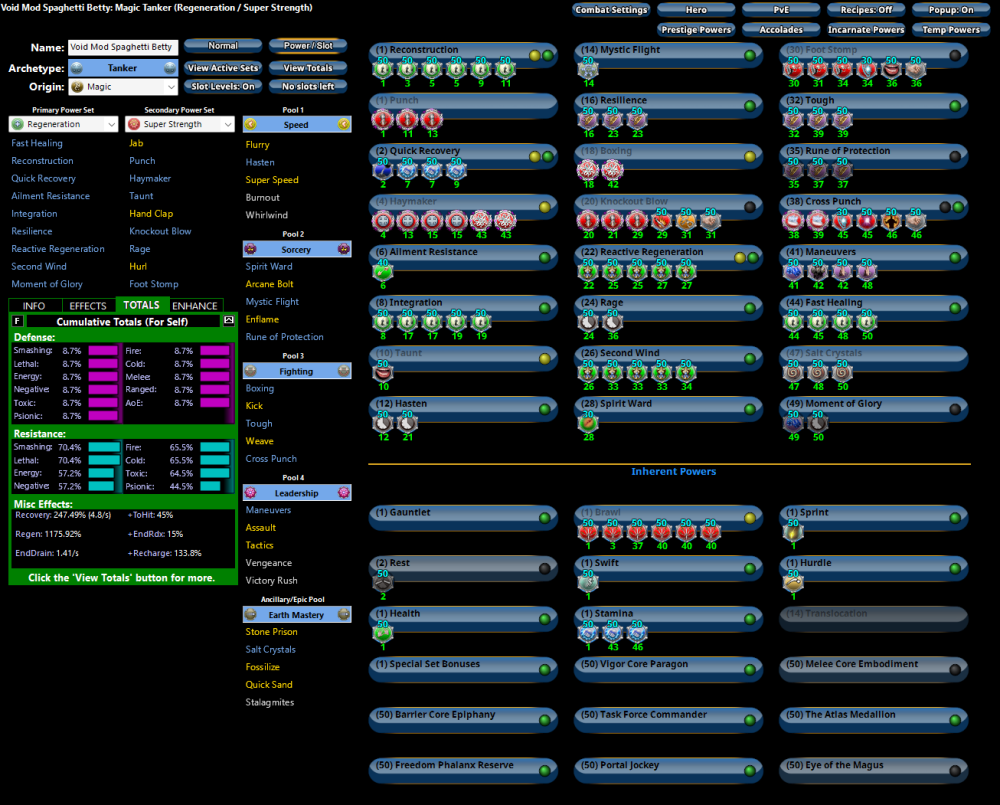This screenshot has width=1000, height=805.
Task: Click the Smashing resistance cyan bar
Action: 102,447
